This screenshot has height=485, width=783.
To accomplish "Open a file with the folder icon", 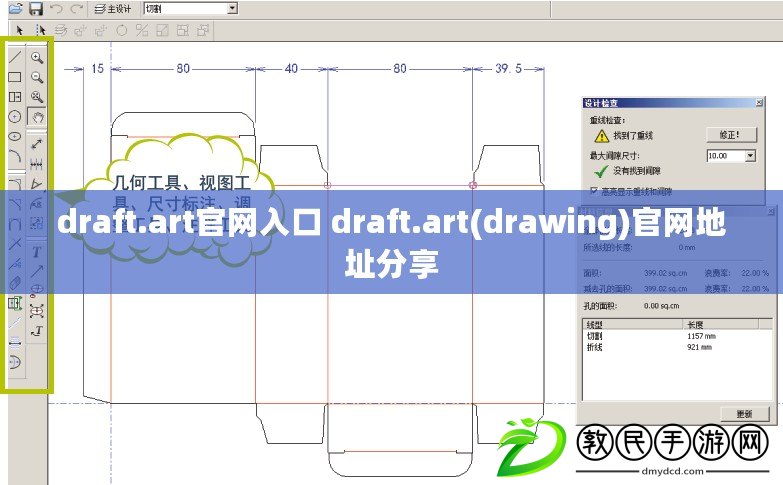I will coord(15,8).
